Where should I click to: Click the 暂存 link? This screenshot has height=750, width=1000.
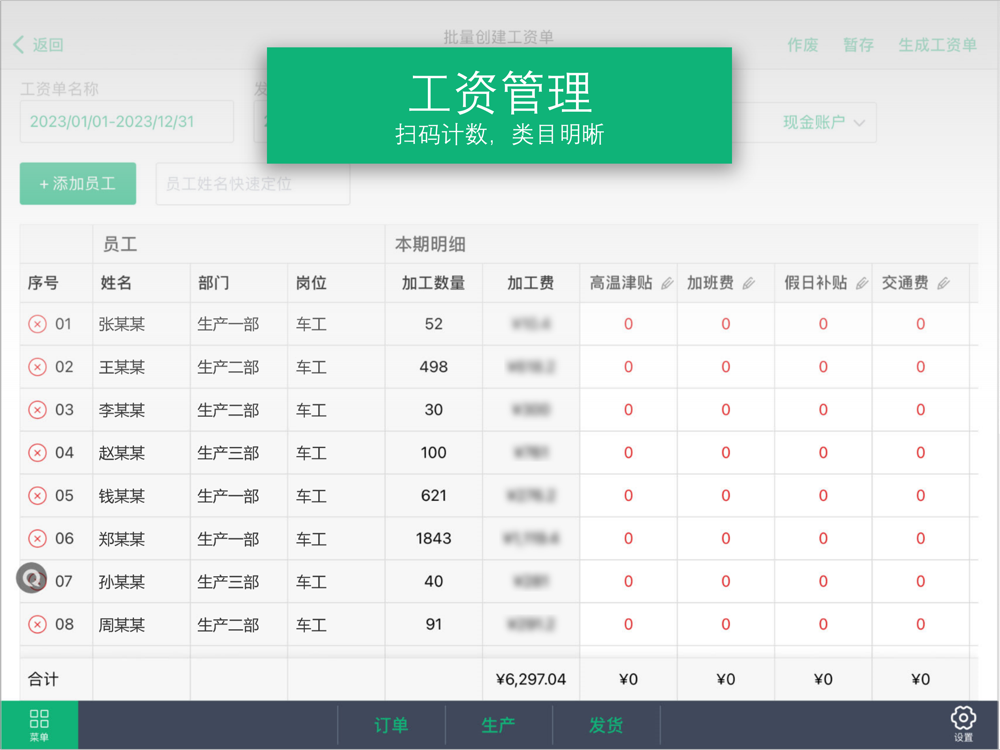858,45
